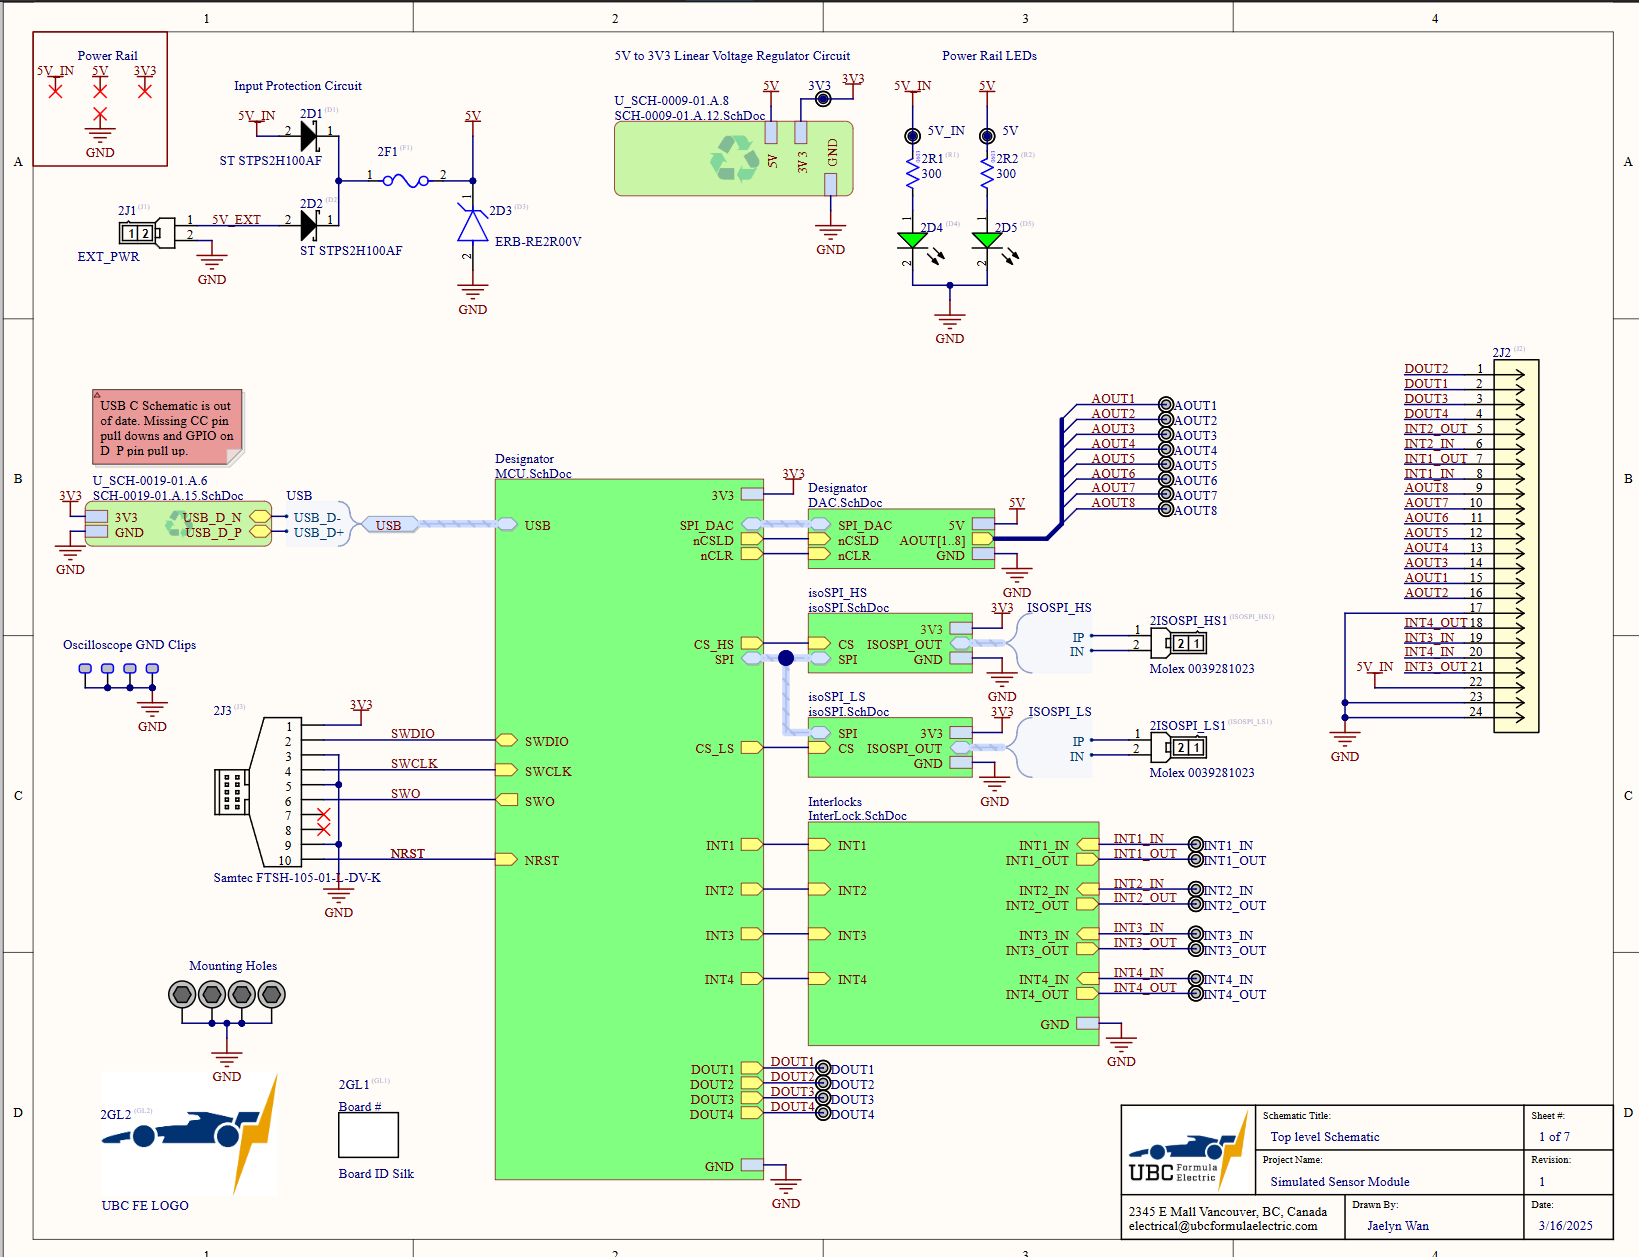Select the 2D3 TVS diode symbol
The image size is (1639, 1257).
473,226
